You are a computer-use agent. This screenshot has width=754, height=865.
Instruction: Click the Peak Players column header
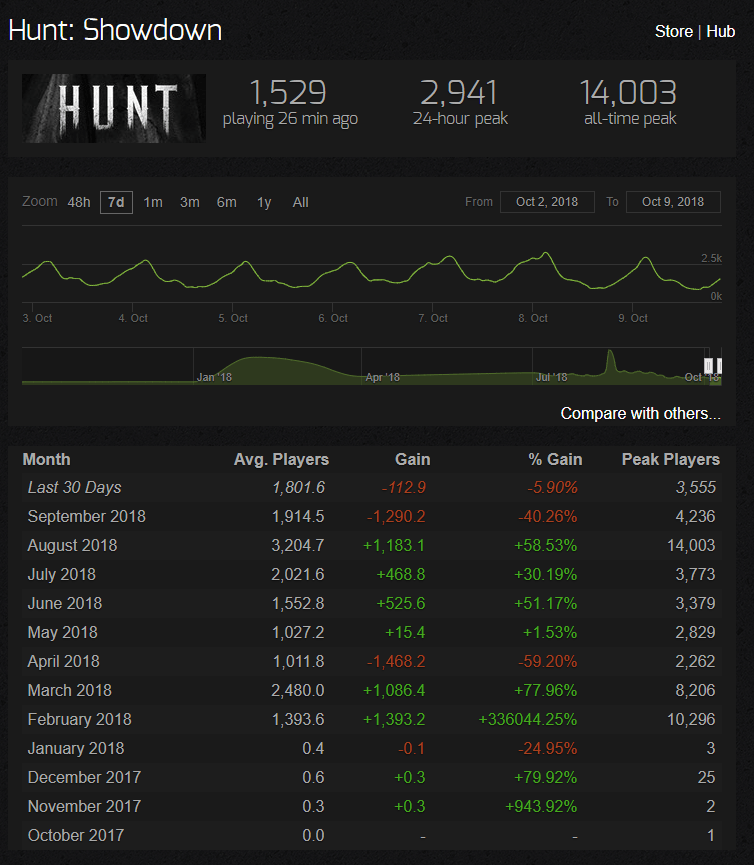point(671,460)
